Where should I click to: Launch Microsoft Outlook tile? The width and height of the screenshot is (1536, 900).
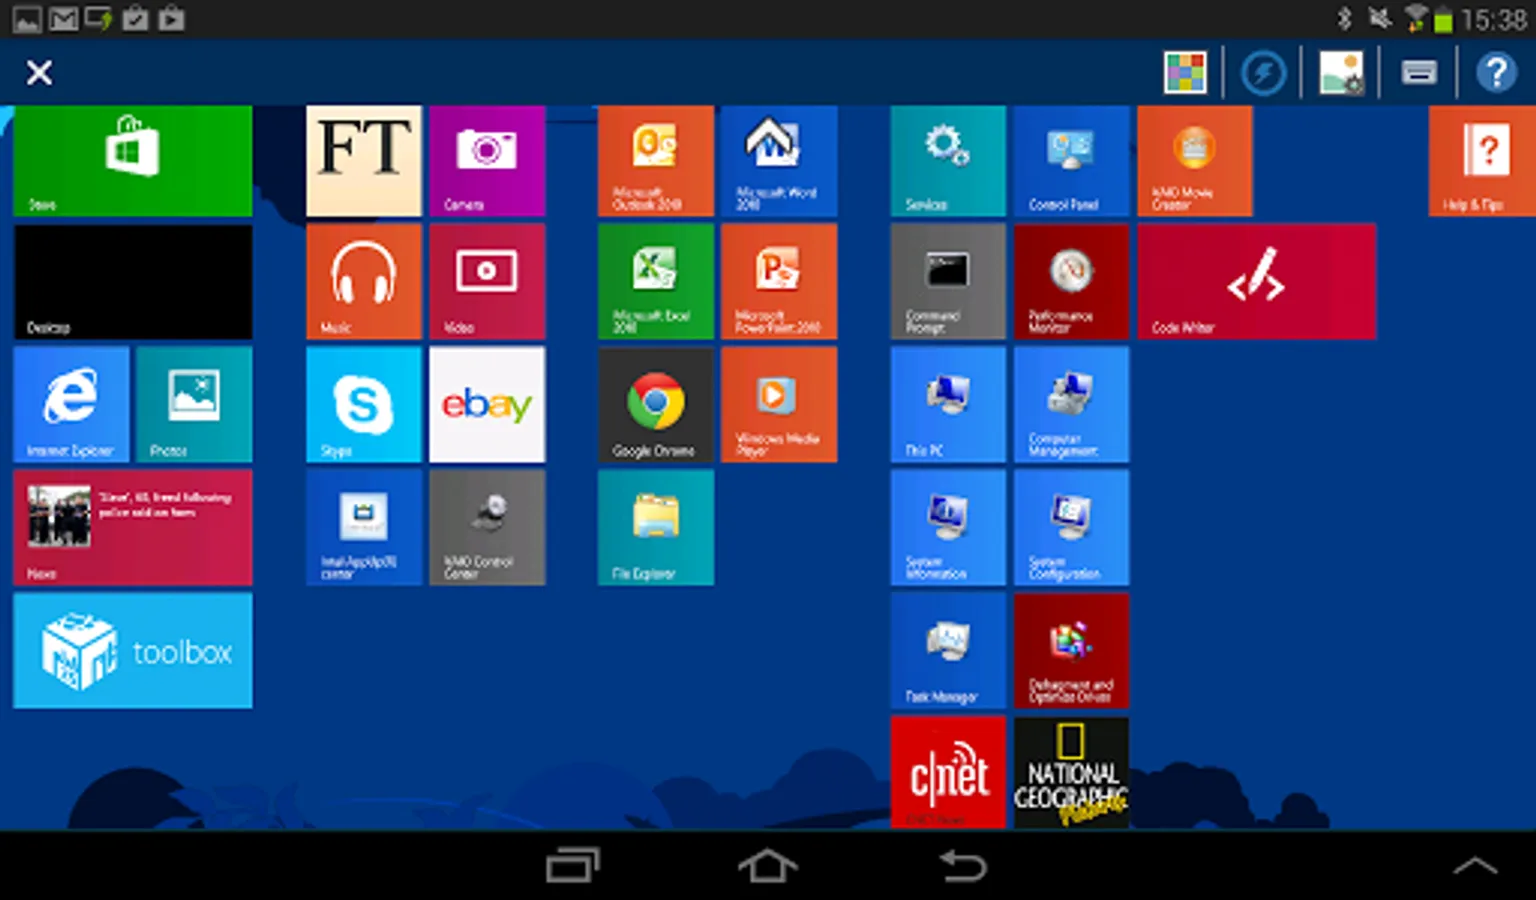pos(656,161)
